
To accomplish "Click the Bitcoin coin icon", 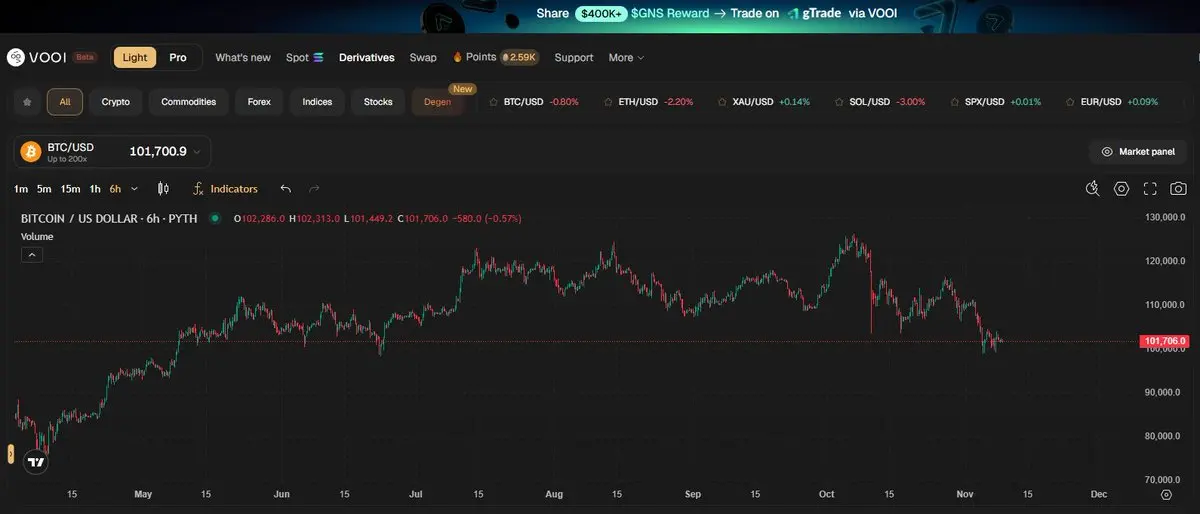I will point(30,152).
